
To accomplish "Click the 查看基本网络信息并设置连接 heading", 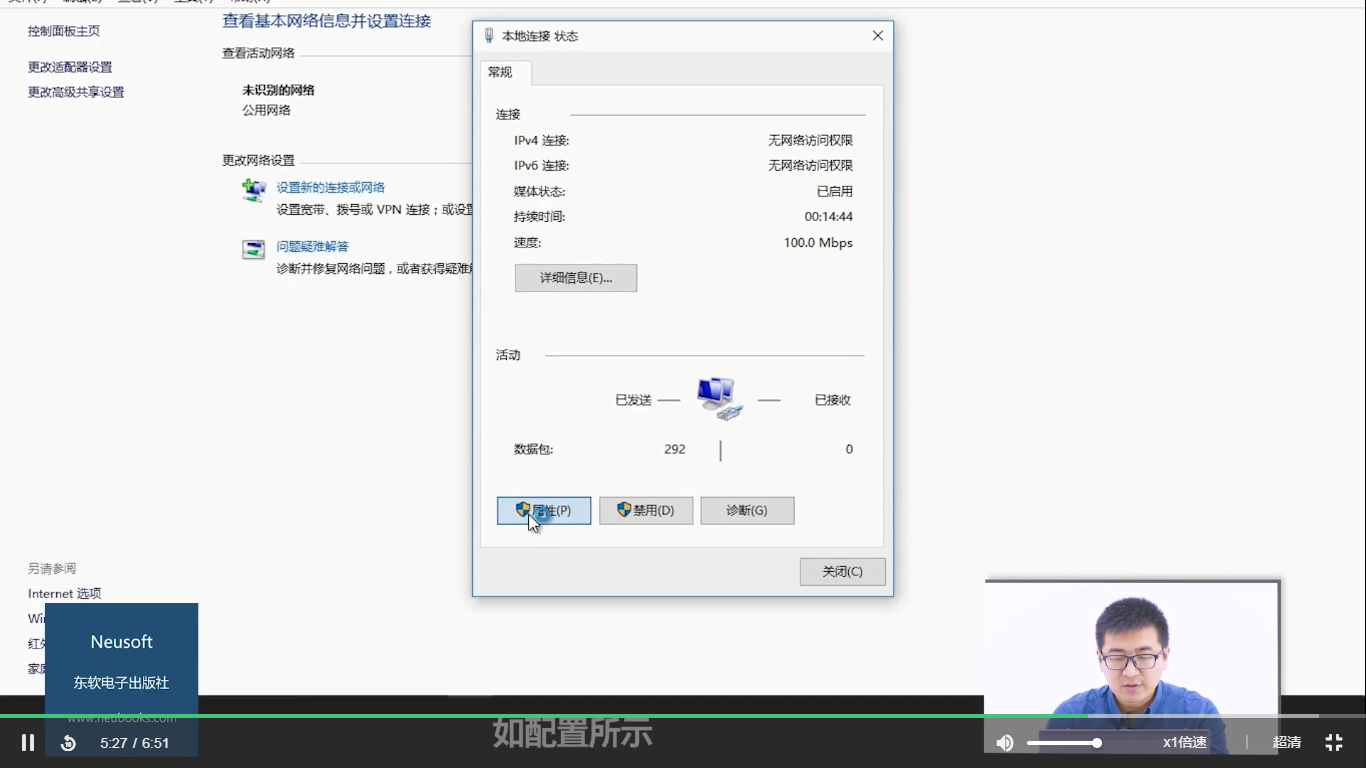I will click(x=327, y=21).
